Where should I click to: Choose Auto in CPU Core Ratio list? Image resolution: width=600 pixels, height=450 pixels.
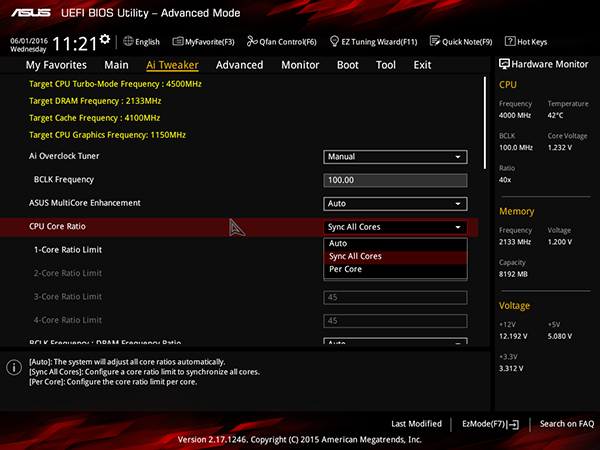coord(395,243)
